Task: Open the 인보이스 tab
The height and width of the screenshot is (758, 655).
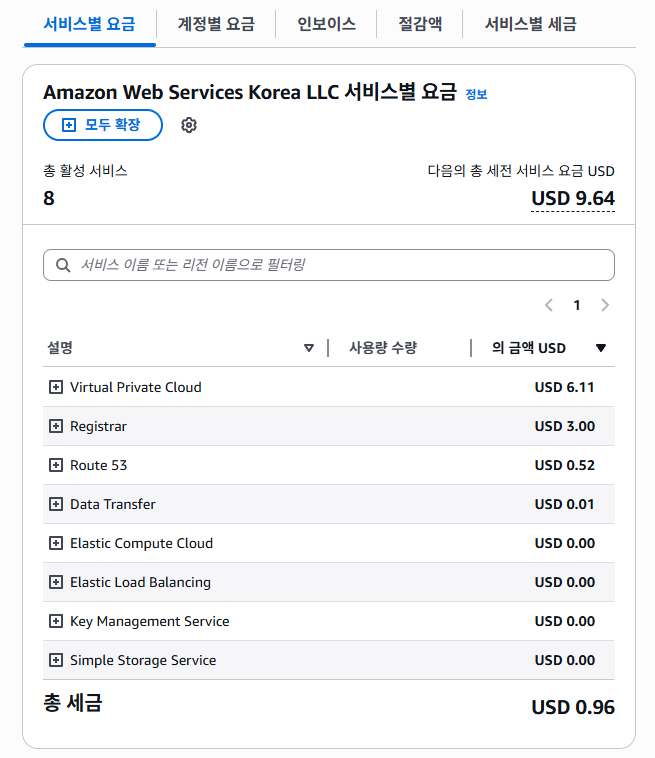Action: 326,24
